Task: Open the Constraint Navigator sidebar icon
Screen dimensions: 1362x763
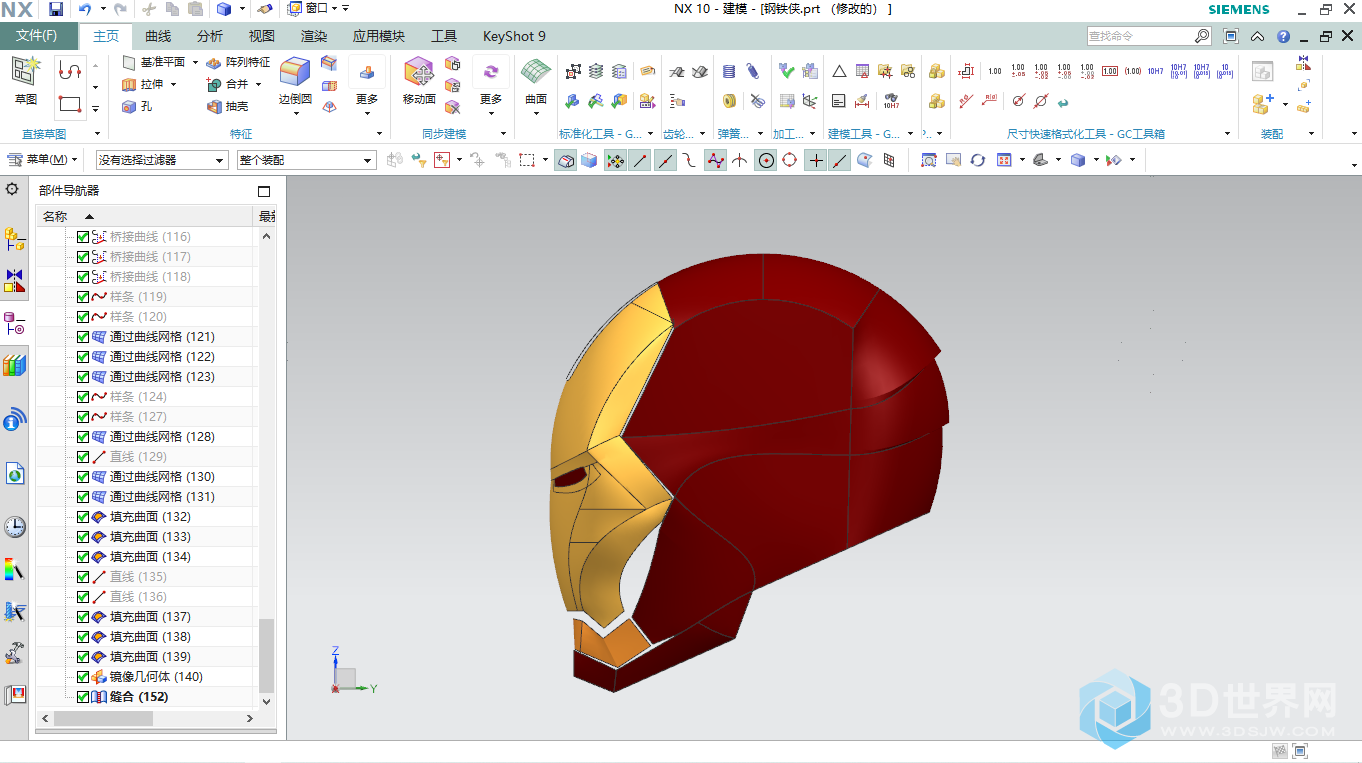Action: [x=15, y=281]
